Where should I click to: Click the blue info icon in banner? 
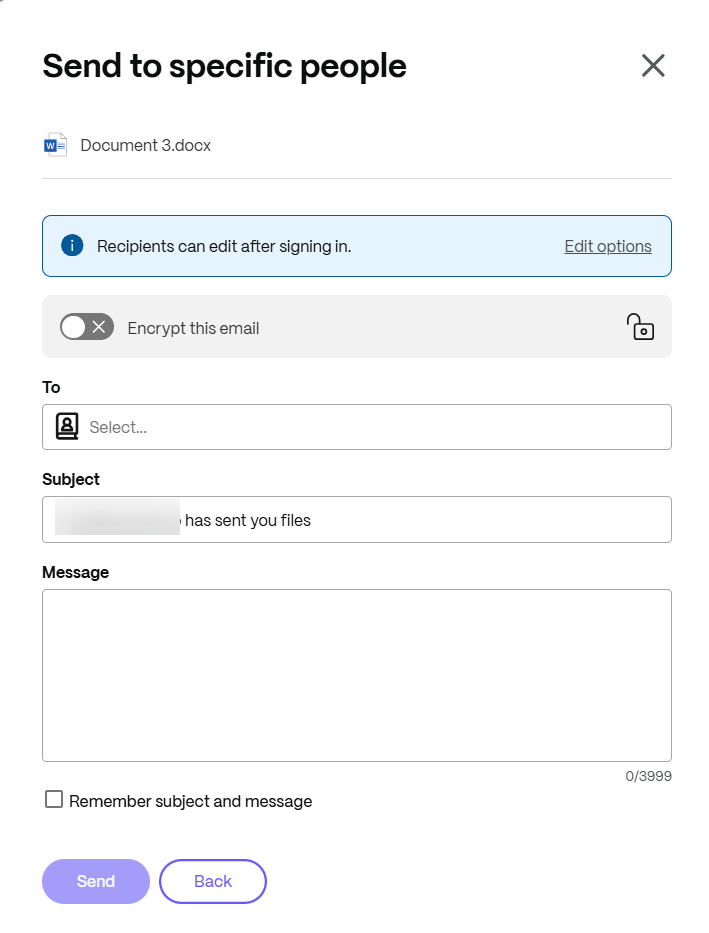click(x=72, y=246)
